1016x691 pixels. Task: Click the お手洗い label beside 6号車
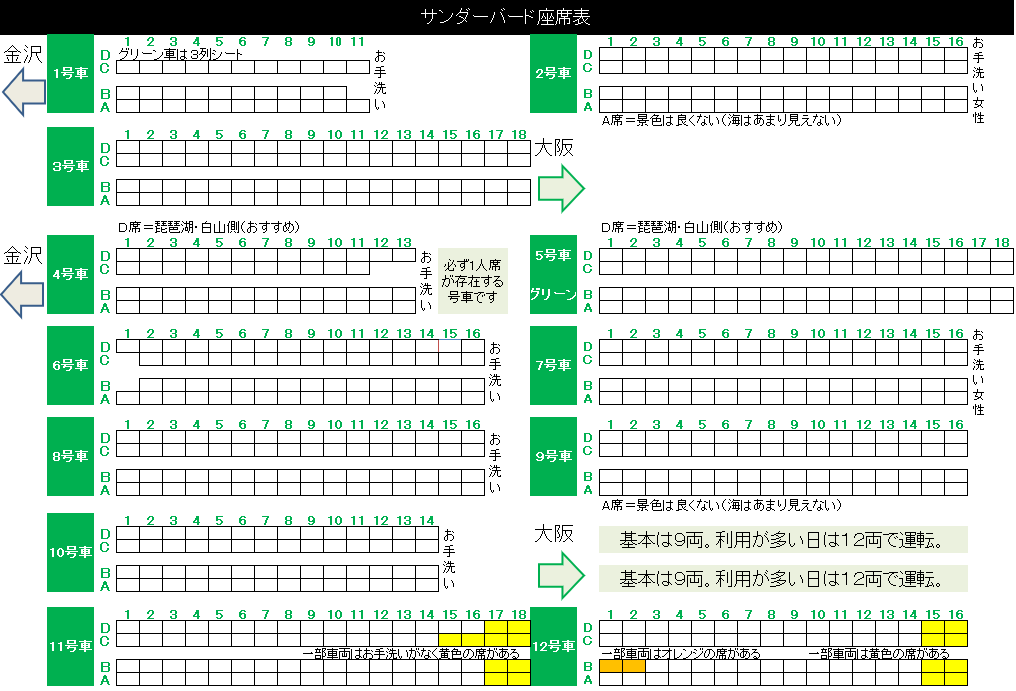click(495, 372)
